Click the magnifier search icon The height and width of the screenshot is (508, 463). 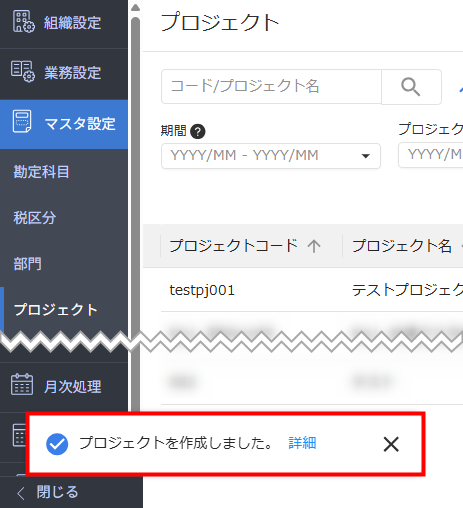pos(410,87)
